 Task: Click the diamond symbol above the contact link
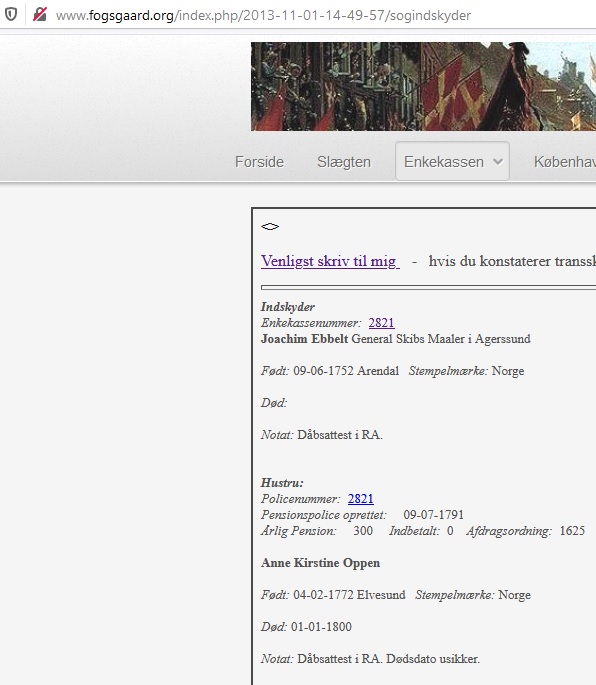[x=270, y=226]
